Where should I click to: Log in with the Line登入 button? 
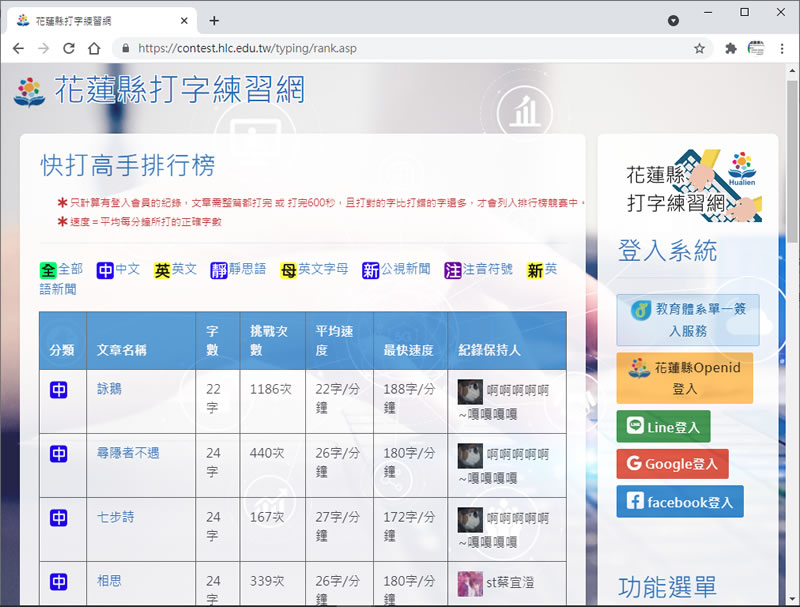pos(663,426)
